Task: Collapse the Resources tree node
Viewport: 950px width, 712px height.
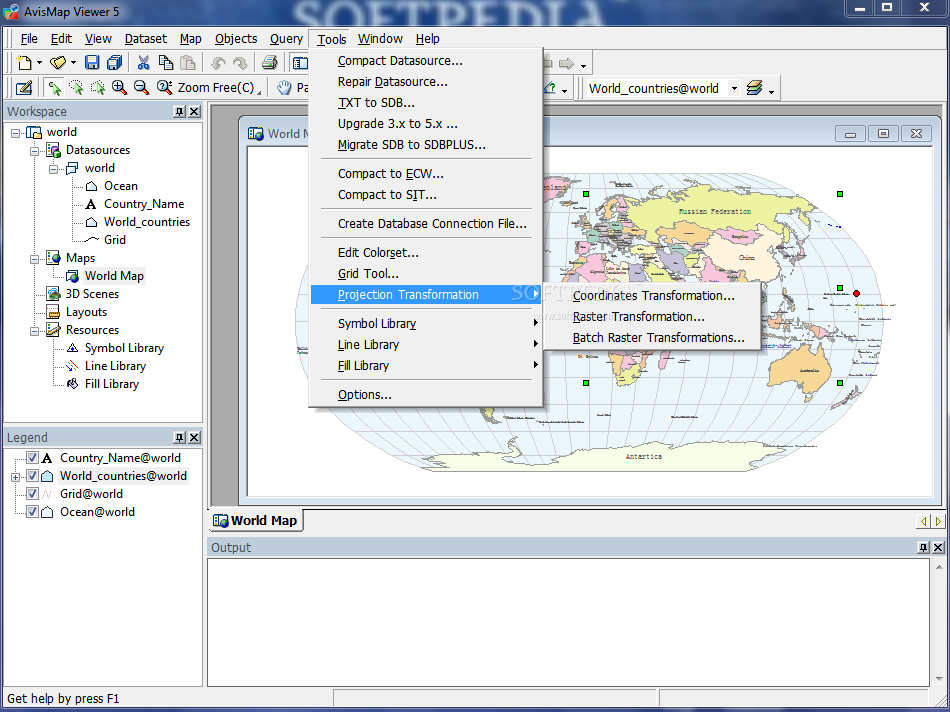Action: point(35,330)
